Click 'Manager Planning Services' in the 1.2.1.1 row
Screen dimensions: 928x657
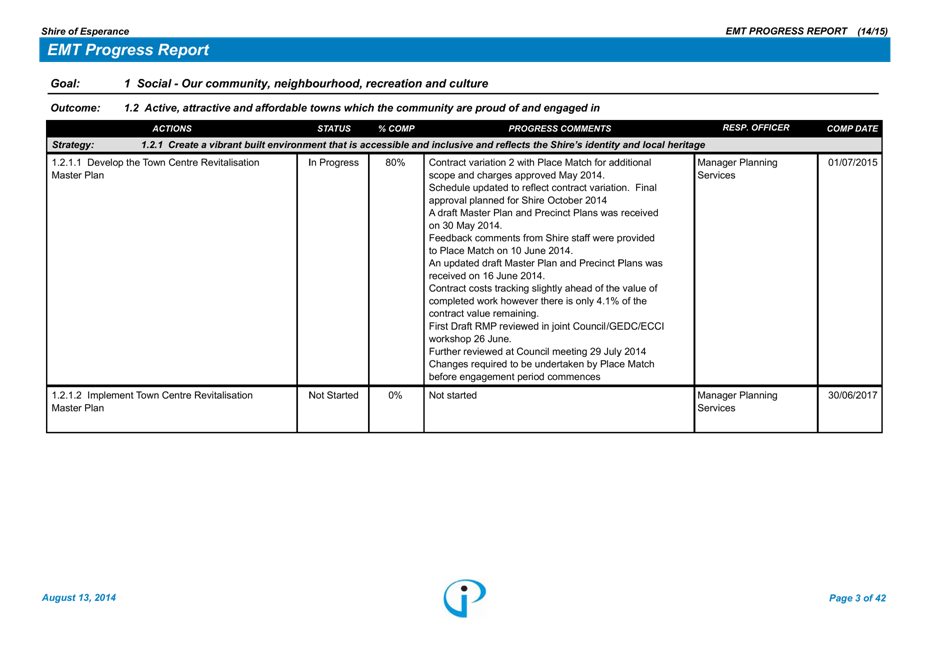point(737,169)
